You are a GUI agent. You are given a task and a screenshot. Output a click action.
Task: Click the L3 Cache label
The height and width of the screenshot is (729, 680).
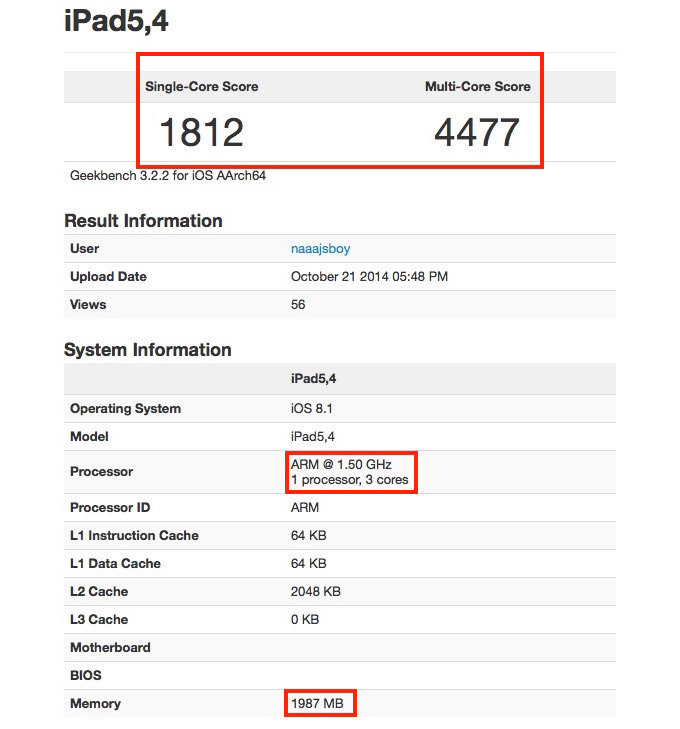point(99,619)
